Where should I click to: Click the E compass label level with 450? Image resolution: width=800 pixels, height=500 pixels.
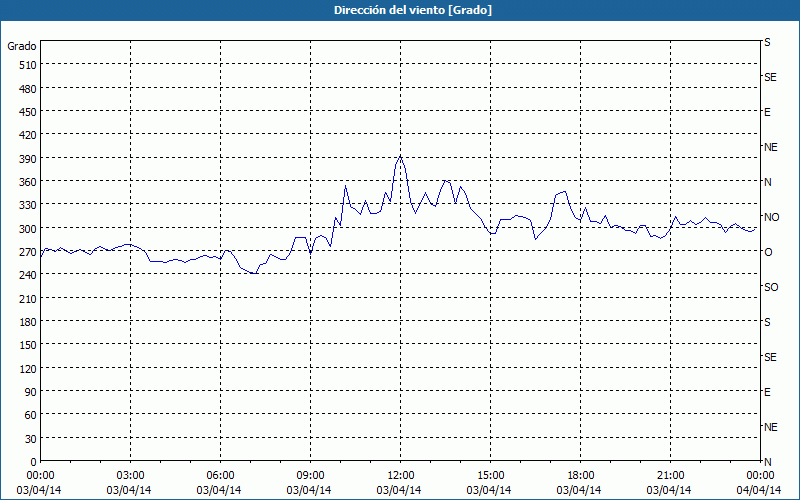767,112
